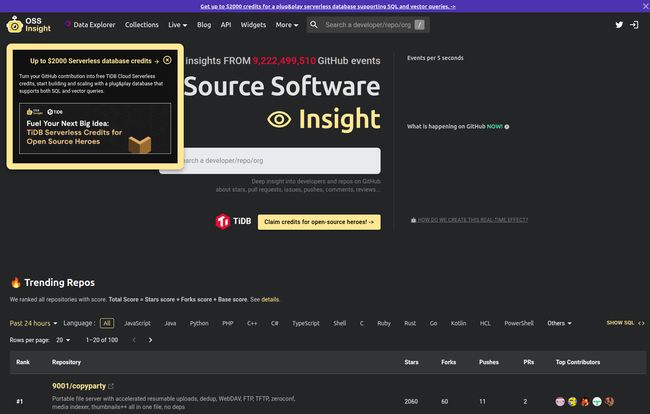The image size is (650, 414).
Task: Open the OSS Insight home logo
Action: click(29, 24)
